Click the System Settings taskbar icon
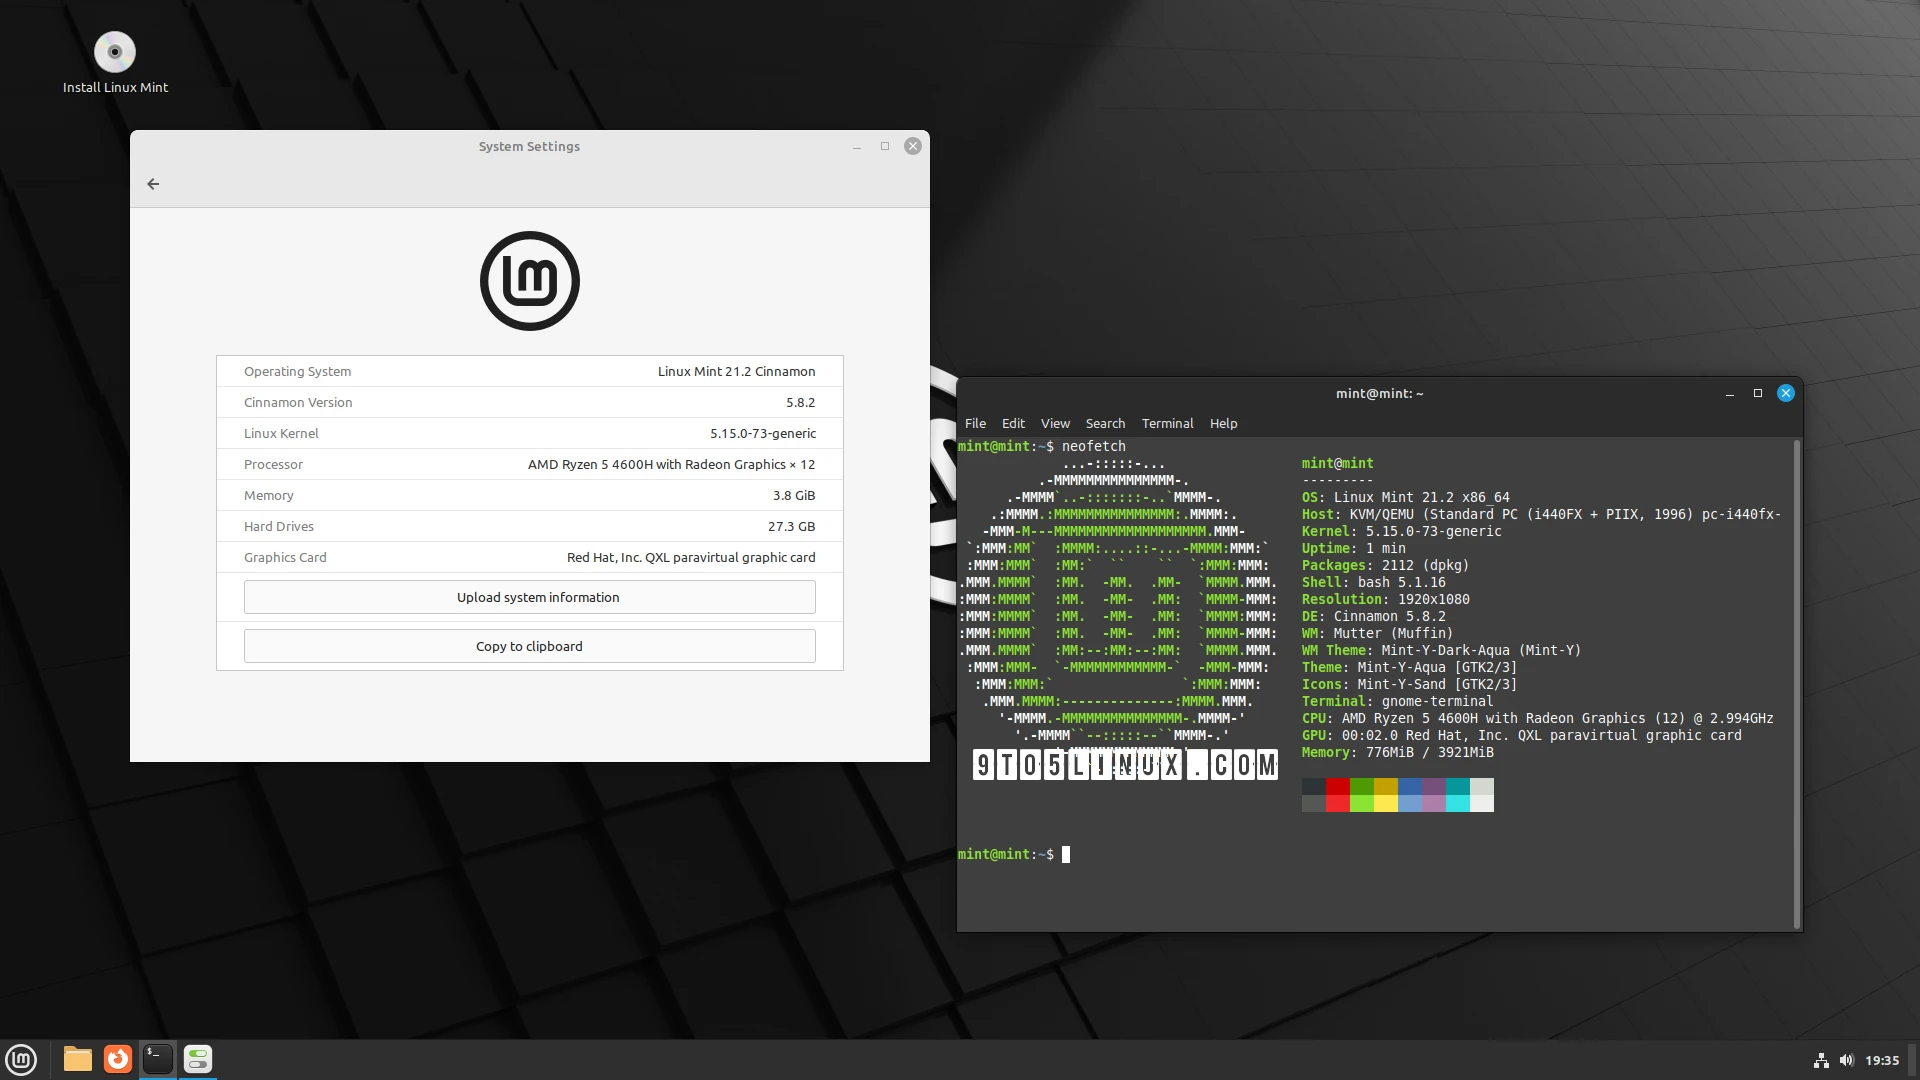This screenshot has height=1080, width=1920. coord(197,1059)
